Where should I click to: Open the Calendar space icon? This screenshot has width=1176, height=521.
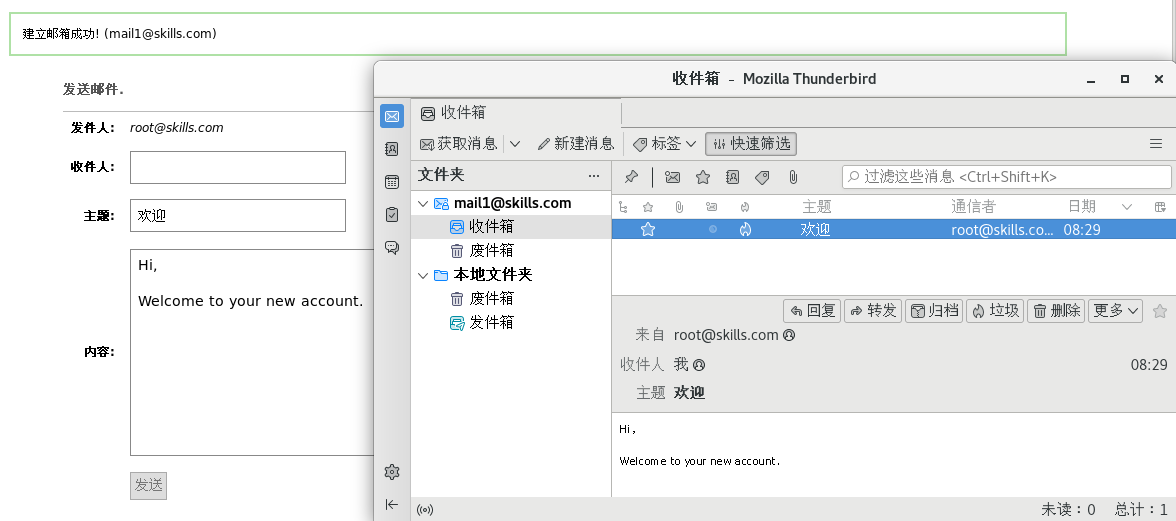[392, 182]
